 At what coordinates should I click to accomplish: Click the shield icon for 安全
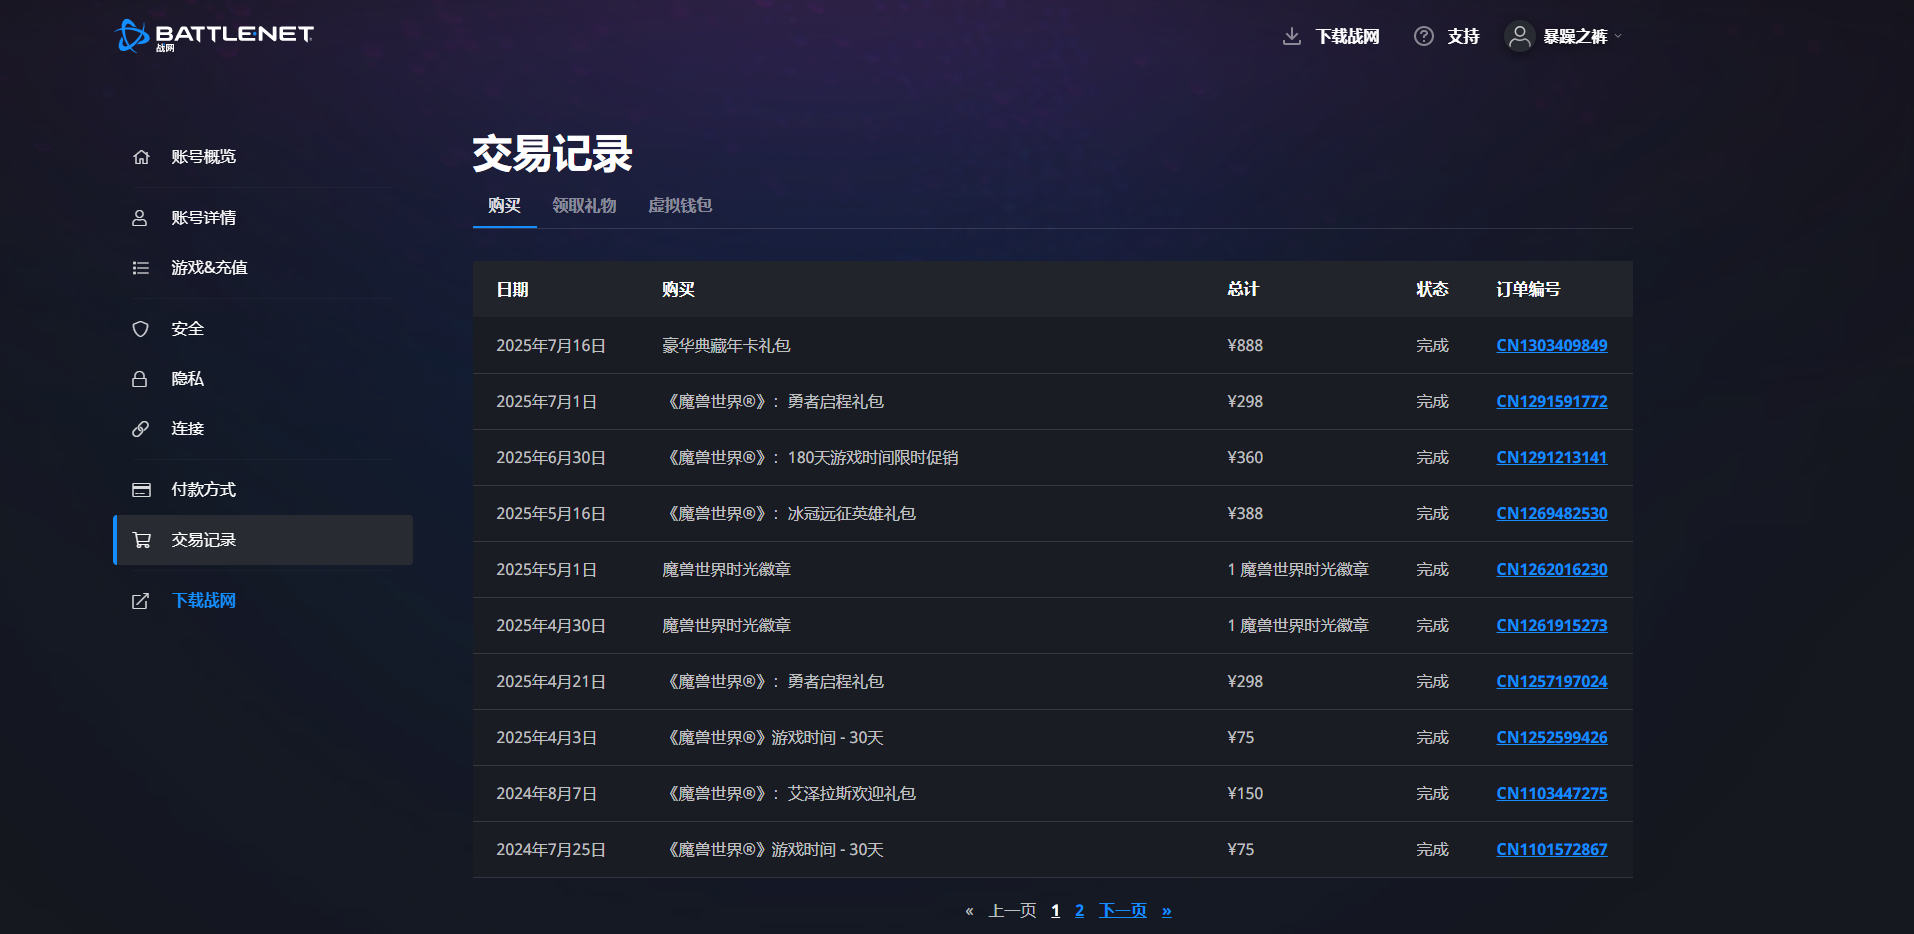pyautogui.click(x=141, y=329)
